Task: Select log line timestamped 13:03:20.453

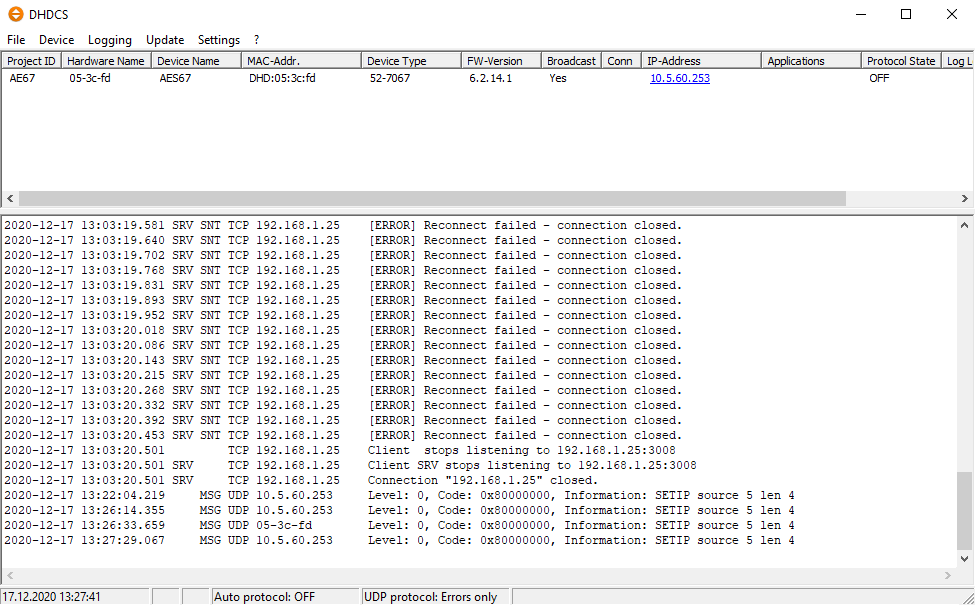Action: coord(343,435)
